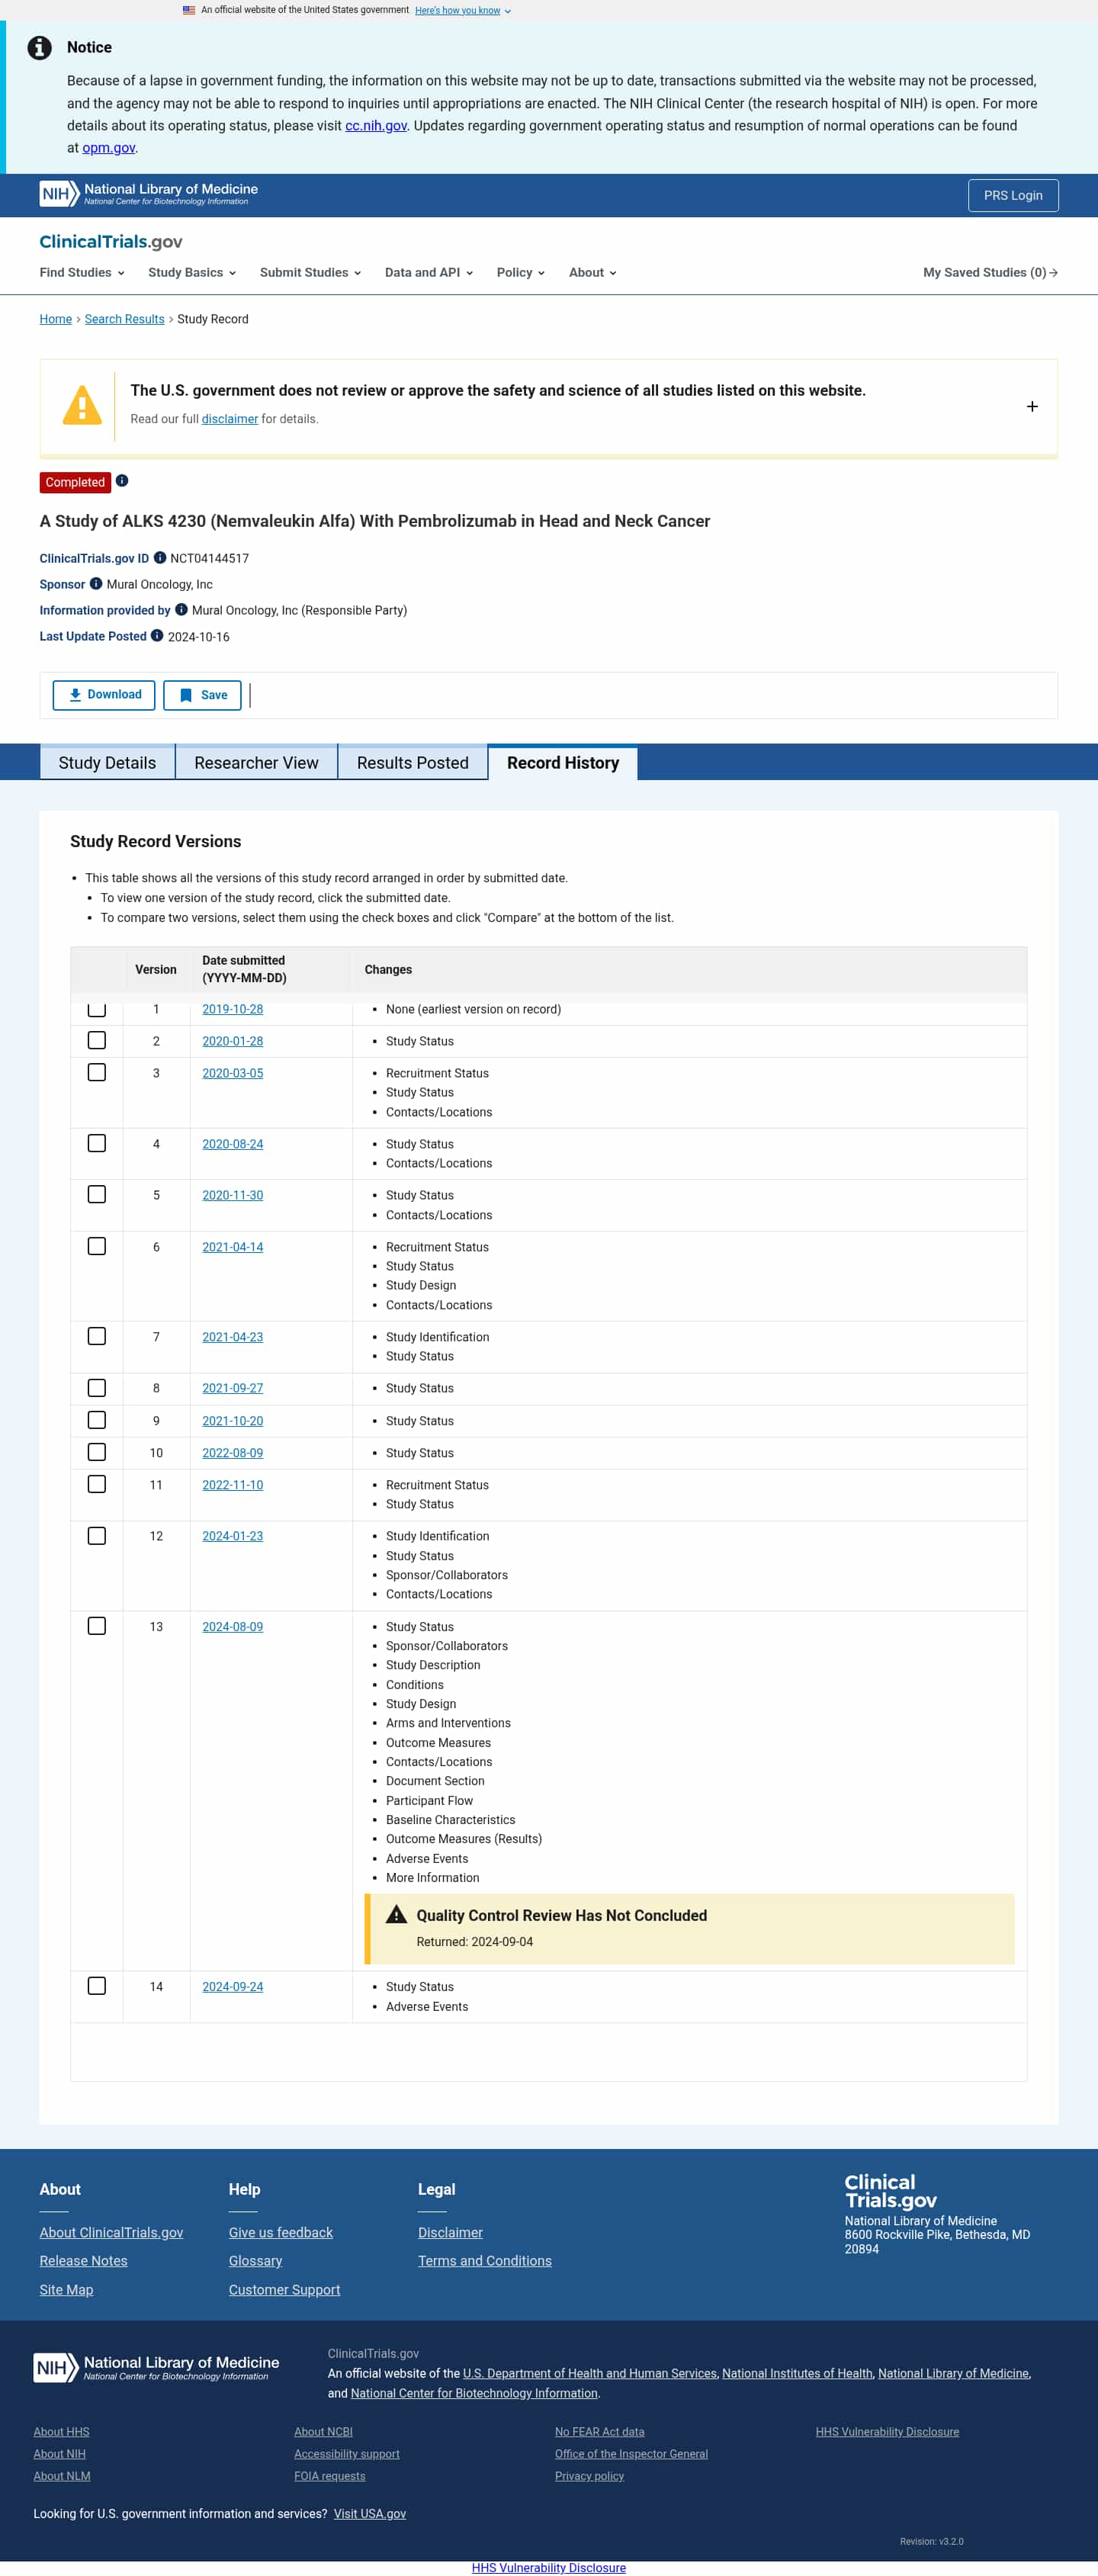Click the NCT04144517 study ID text
Screen dimensions: 1098x2576
(x=210, y=559)
